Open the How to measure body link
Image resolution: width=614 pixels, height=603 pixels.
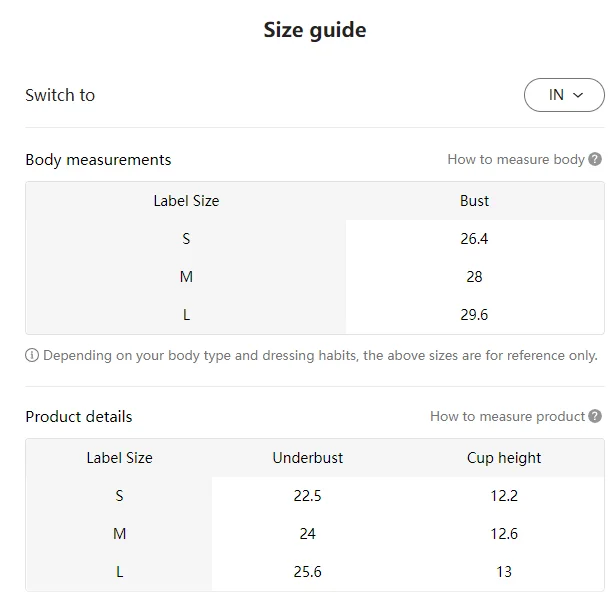click(x=515, y=159)
